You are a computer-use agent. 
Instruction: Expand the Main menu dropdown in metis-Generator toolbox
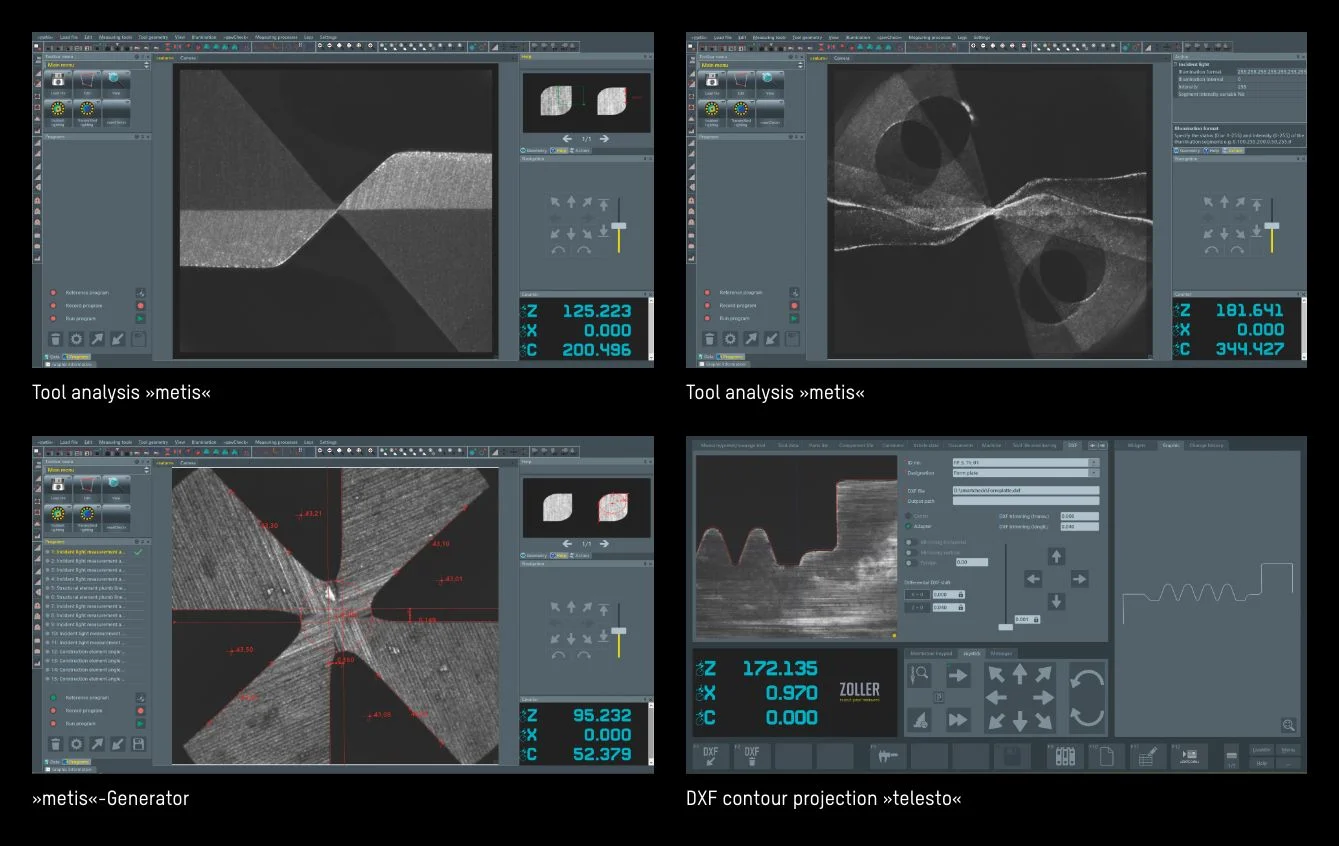[x=145, y=469]
